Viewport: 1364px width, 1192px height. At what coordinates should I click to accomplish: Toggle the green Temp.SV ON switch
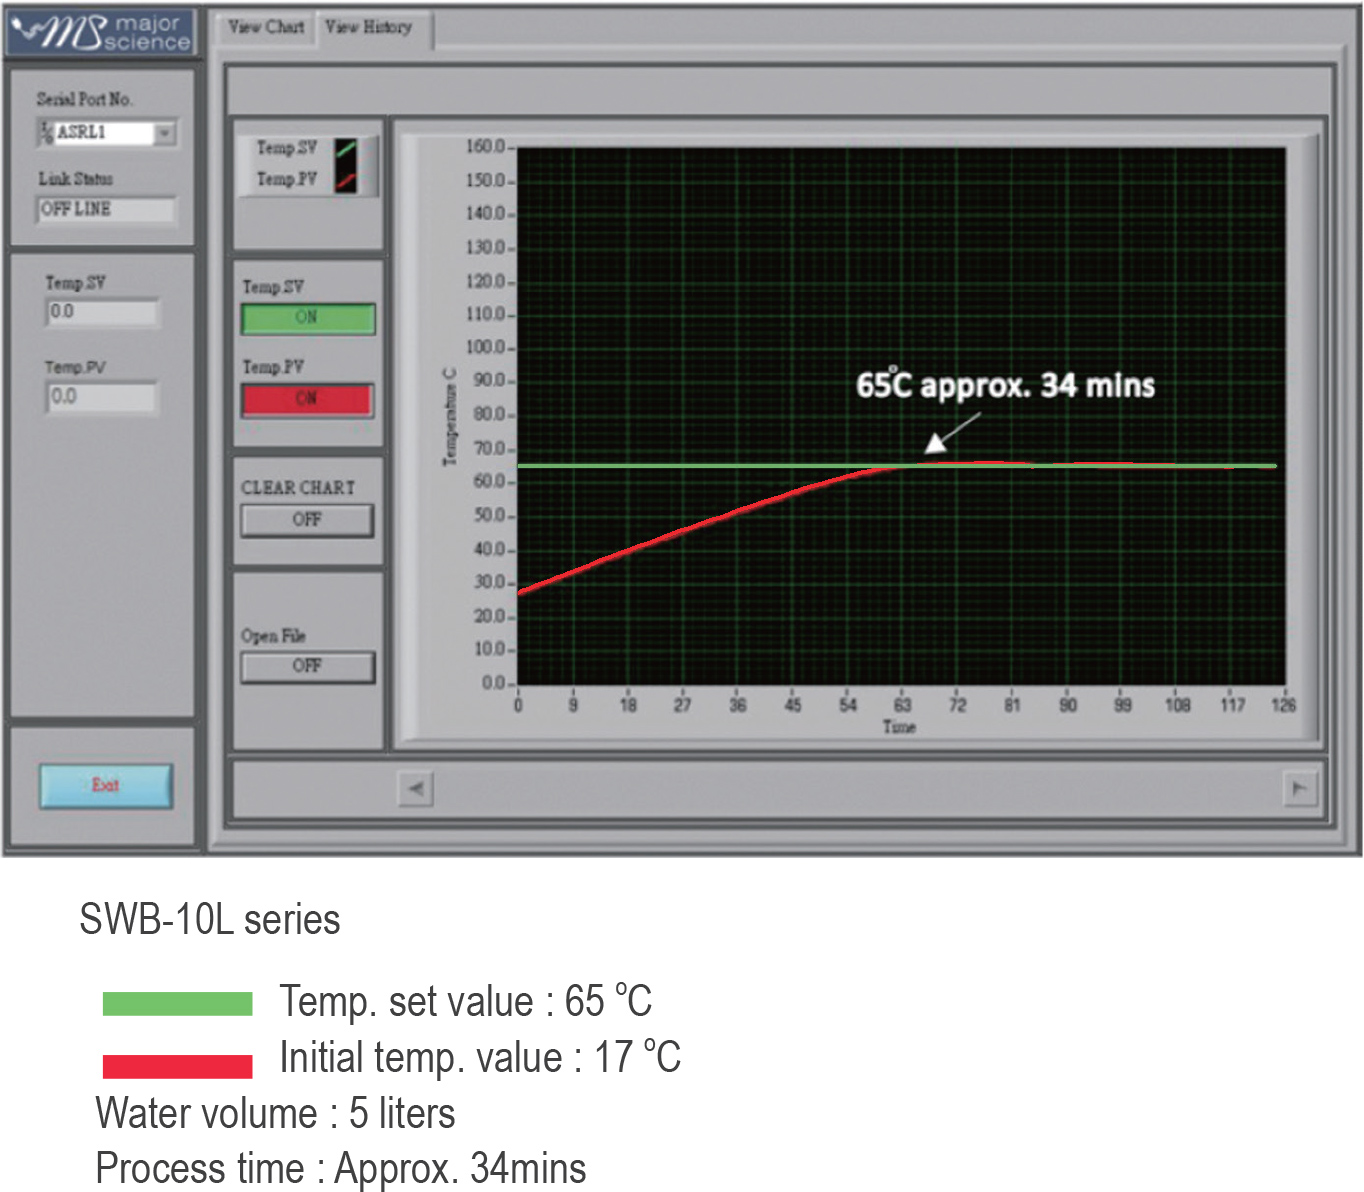(x=307, y=318)
